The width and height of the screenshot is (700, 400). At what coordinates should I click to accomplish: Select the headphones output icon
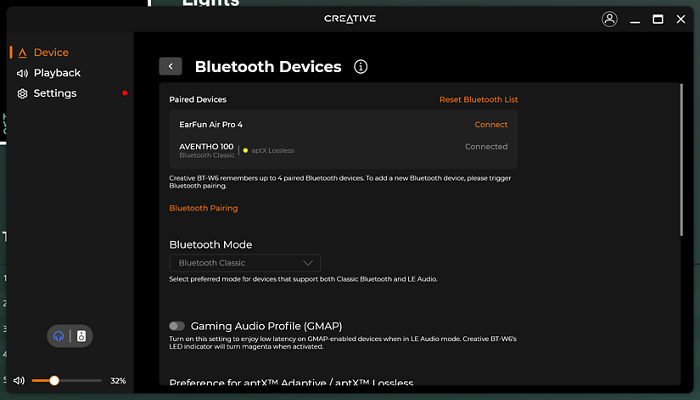click(58, 336)
